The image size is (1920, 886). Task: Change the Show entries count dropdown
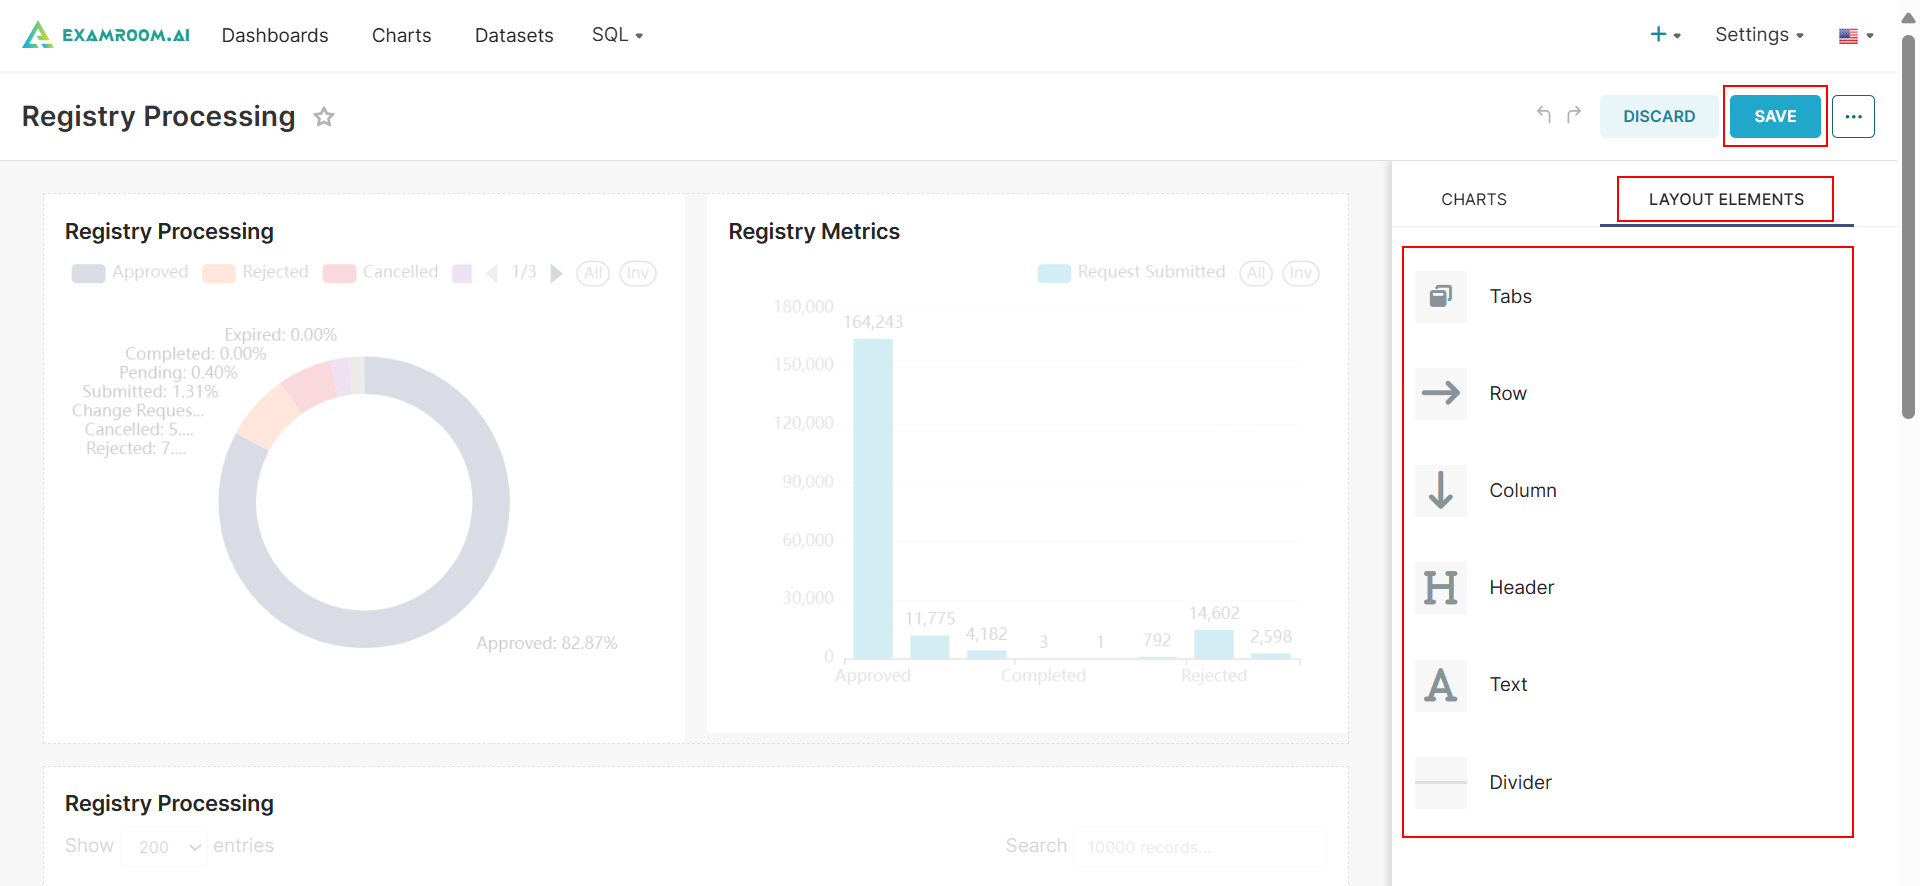pos(164,847)
